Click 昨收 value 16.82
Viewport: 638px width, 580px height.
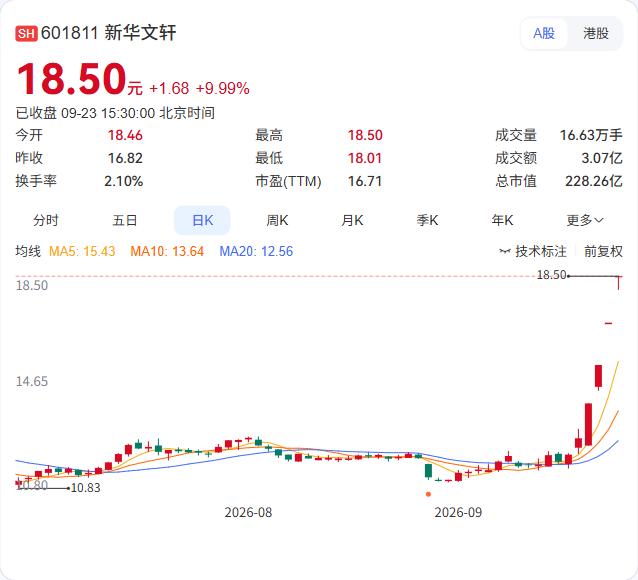coord(125,158)
